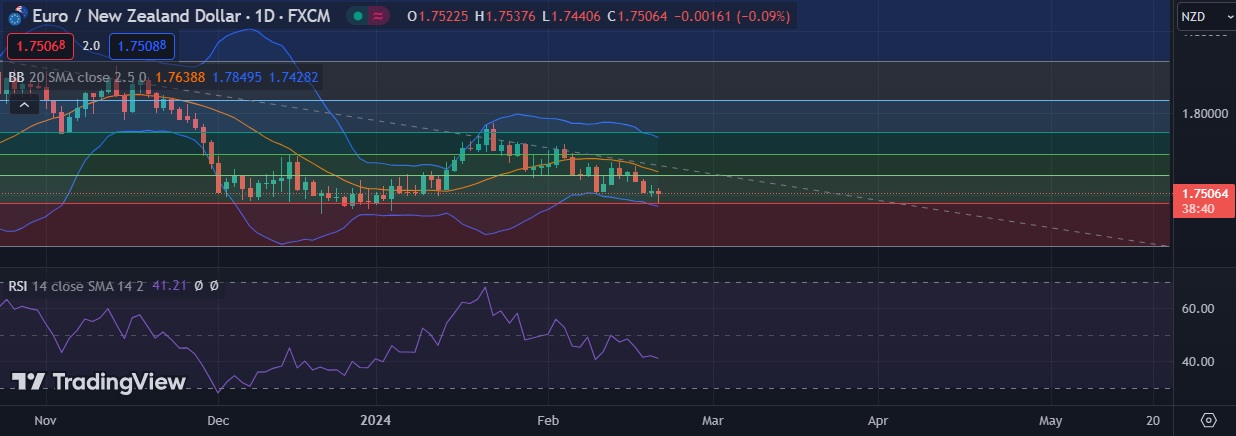
Task: Click the red sell price 1.75068 button
Action: point(39,45)
